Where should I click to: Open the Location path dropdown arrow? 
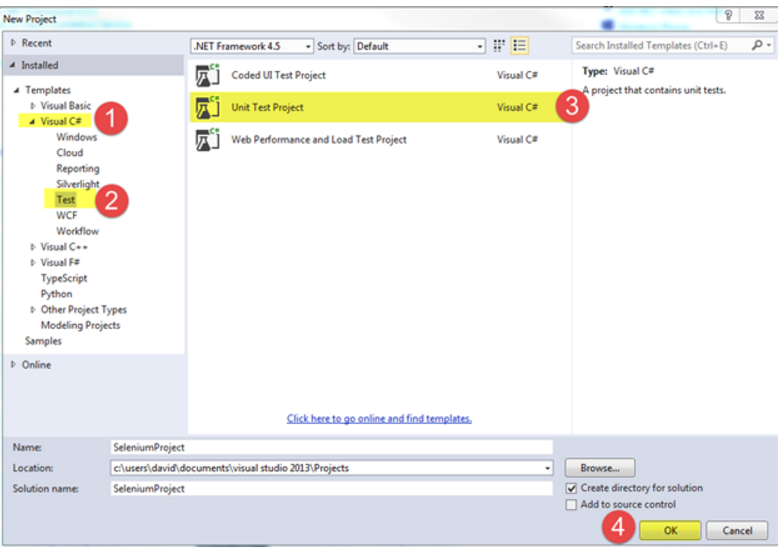pos(547,468)
